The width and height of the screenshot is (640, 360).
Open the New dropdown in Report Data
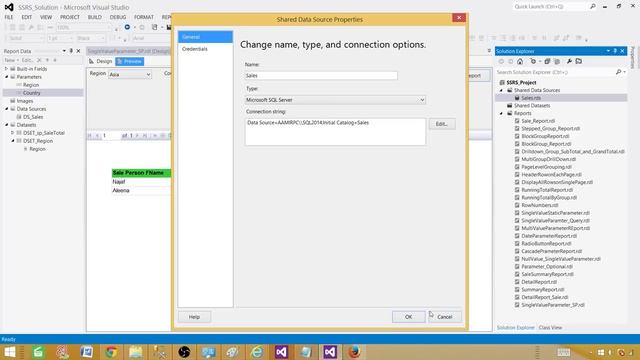click(11, 60)
